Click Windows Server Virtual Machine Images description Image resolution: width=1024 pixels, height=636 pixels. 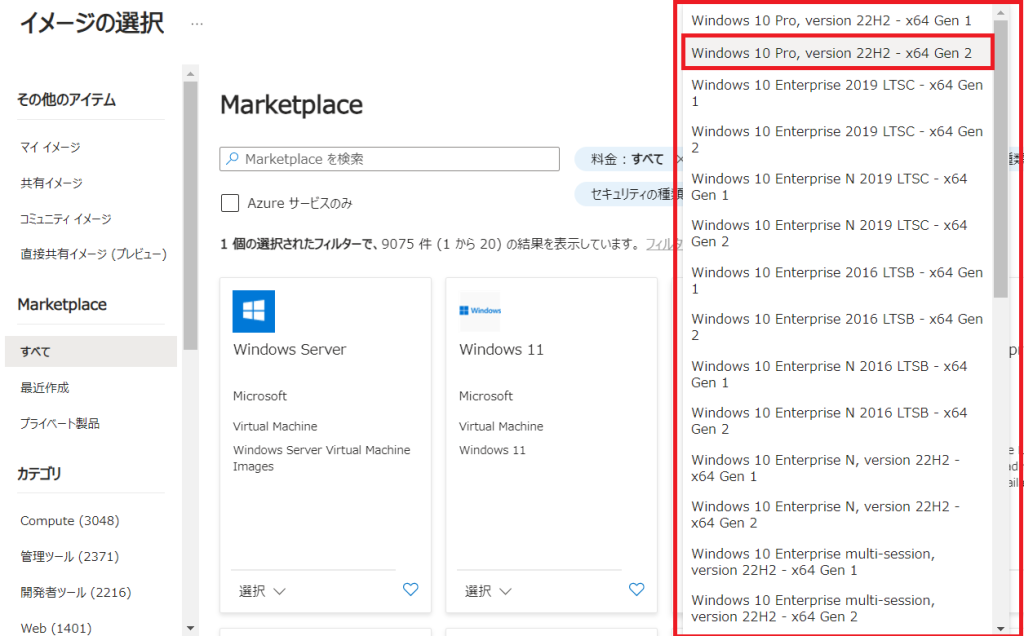(x=321, y=458)
